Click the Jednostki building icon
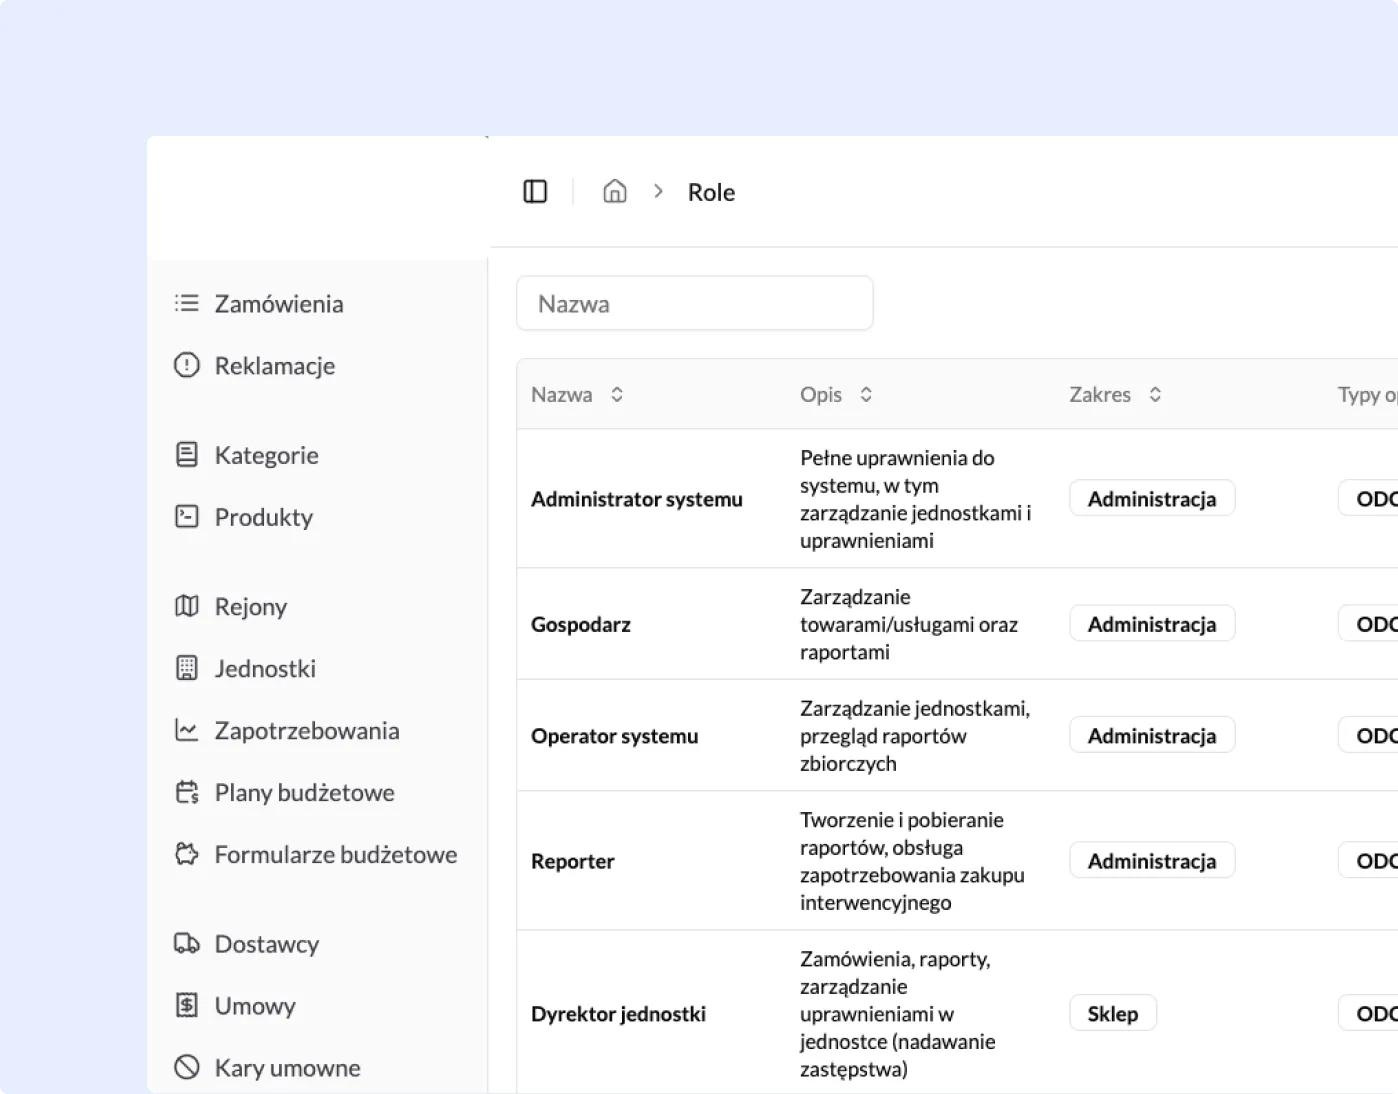Image resolution: width=1398 pixels, height=1094 pixels. pos(187,668)
